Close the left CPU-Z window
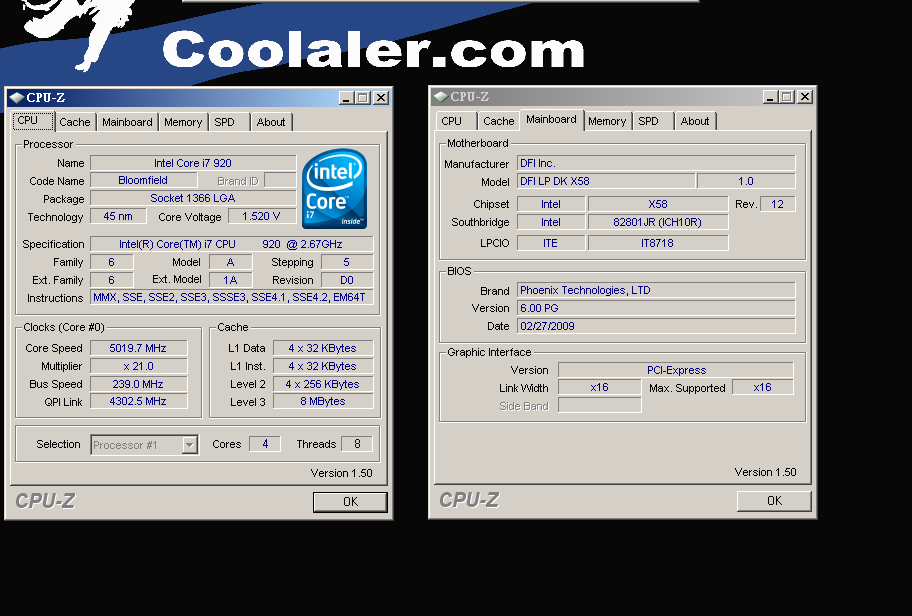912x616 pixels. (x=381, y=98)
